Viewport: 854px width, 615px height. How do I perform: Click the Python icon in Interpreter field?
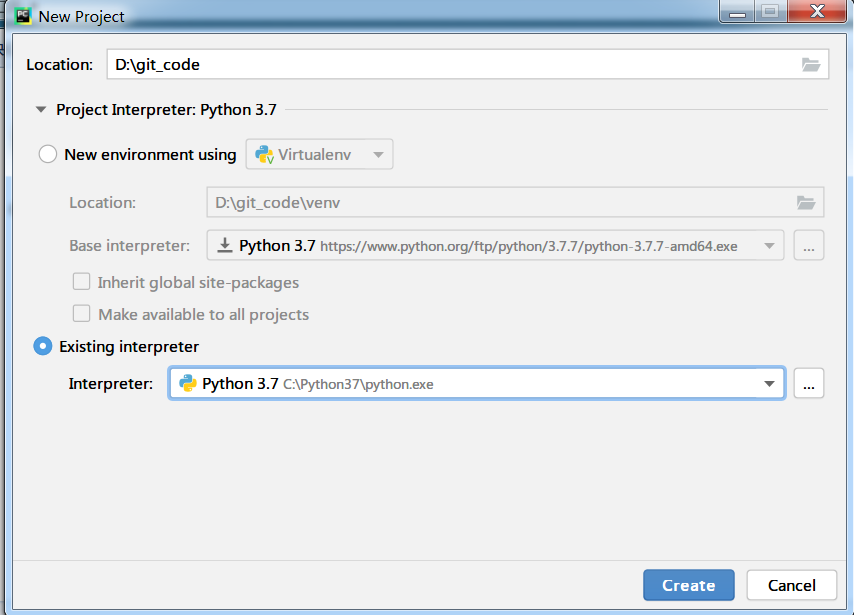187,384
